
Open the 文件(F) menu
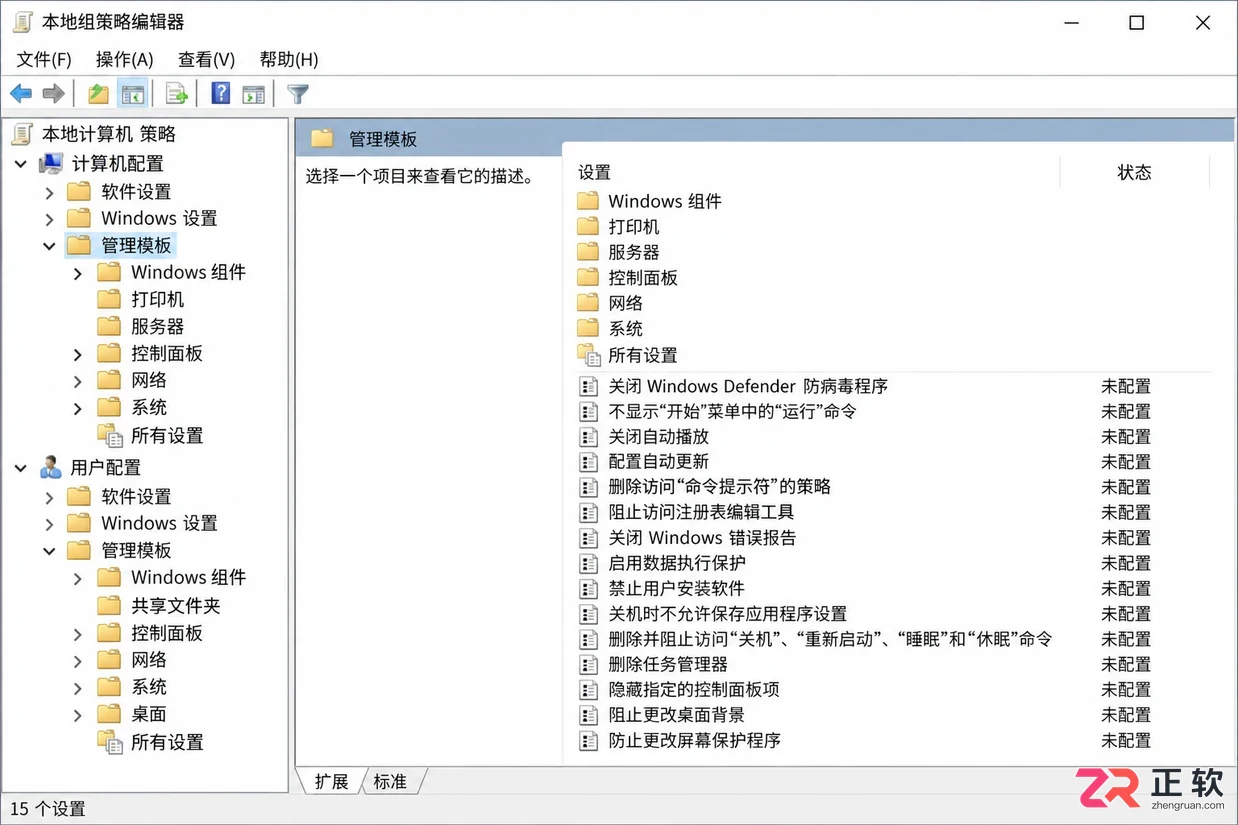44,59
